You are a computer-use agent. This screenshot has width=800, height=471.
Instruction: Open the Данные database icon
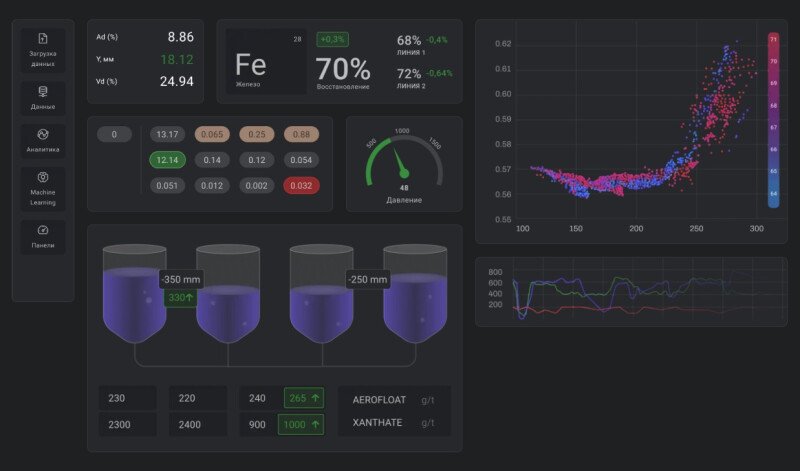(43, 92)
